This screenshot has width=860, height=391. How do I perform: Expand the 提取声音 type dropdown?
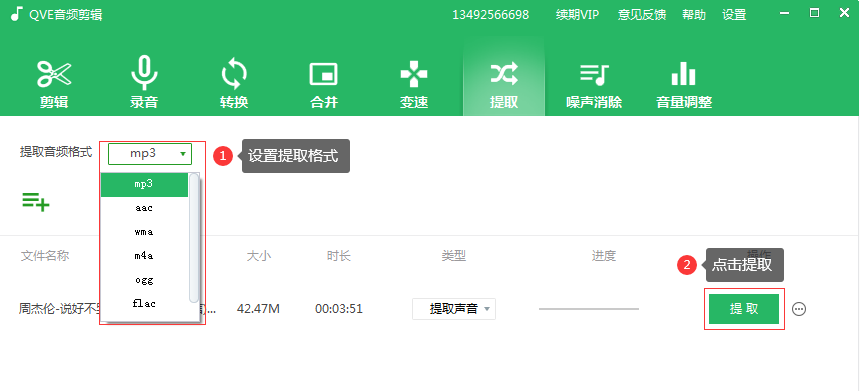[x=454, y=309]
